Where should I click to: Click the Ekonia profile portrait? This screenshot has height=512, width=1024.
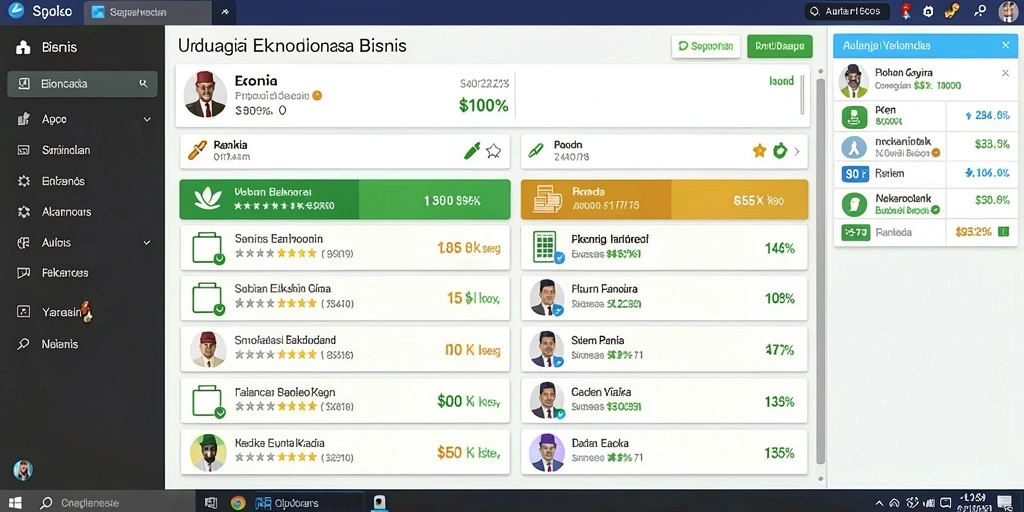tap(205, 95)
